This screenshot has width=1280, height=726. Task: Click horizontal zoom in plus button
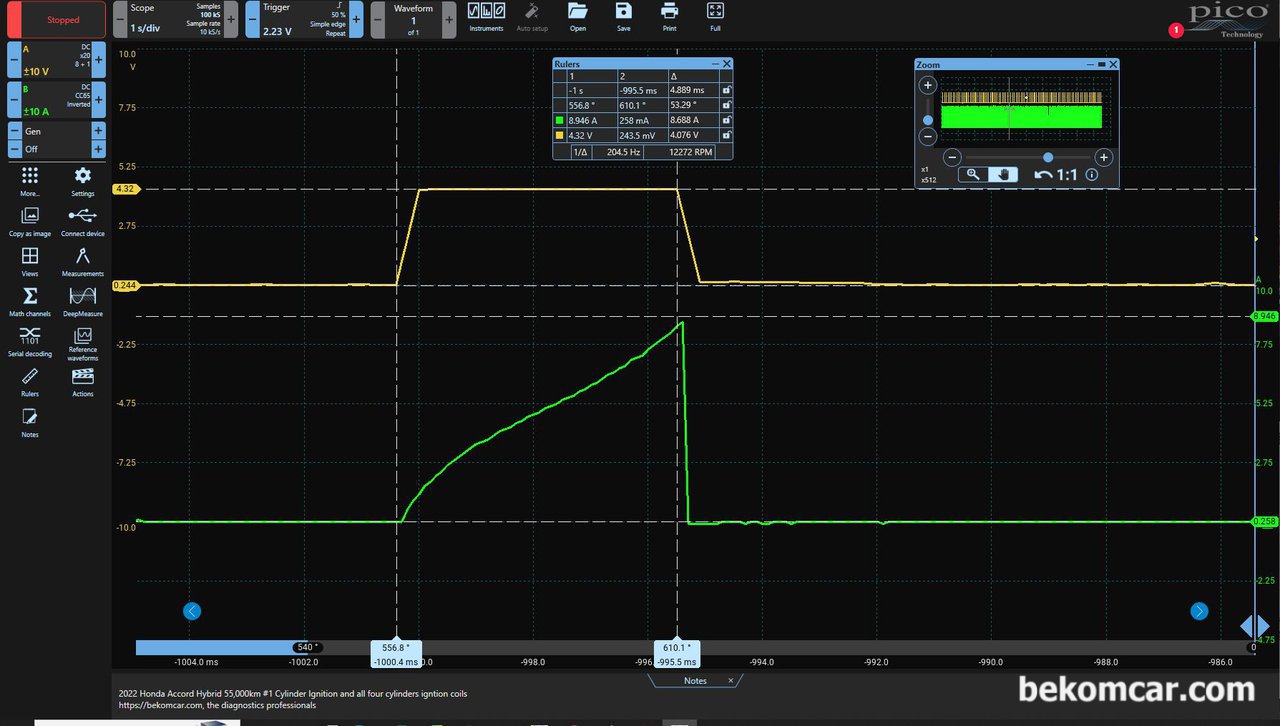point(1103,157)
